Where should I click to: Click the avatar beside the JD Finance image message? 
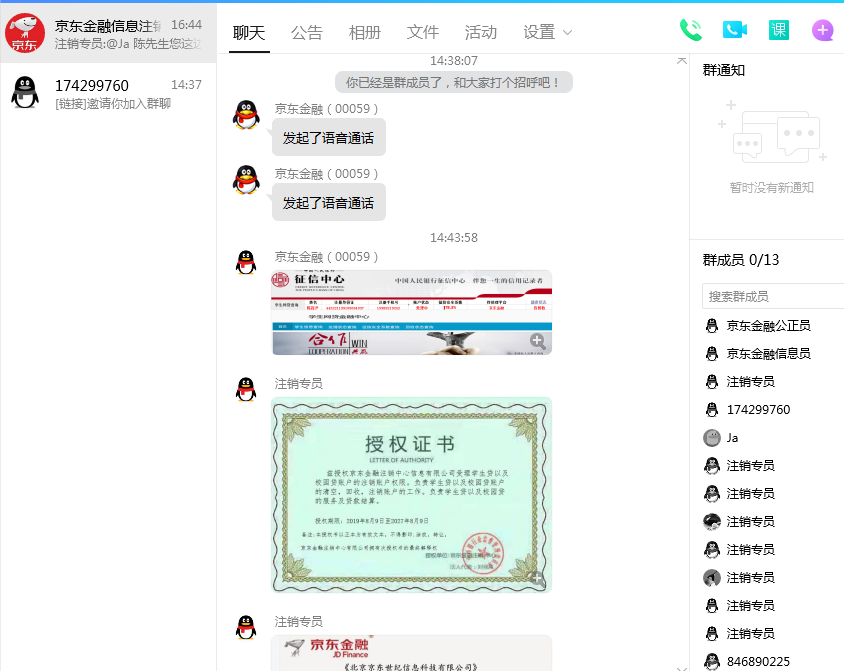coord(246,627)
